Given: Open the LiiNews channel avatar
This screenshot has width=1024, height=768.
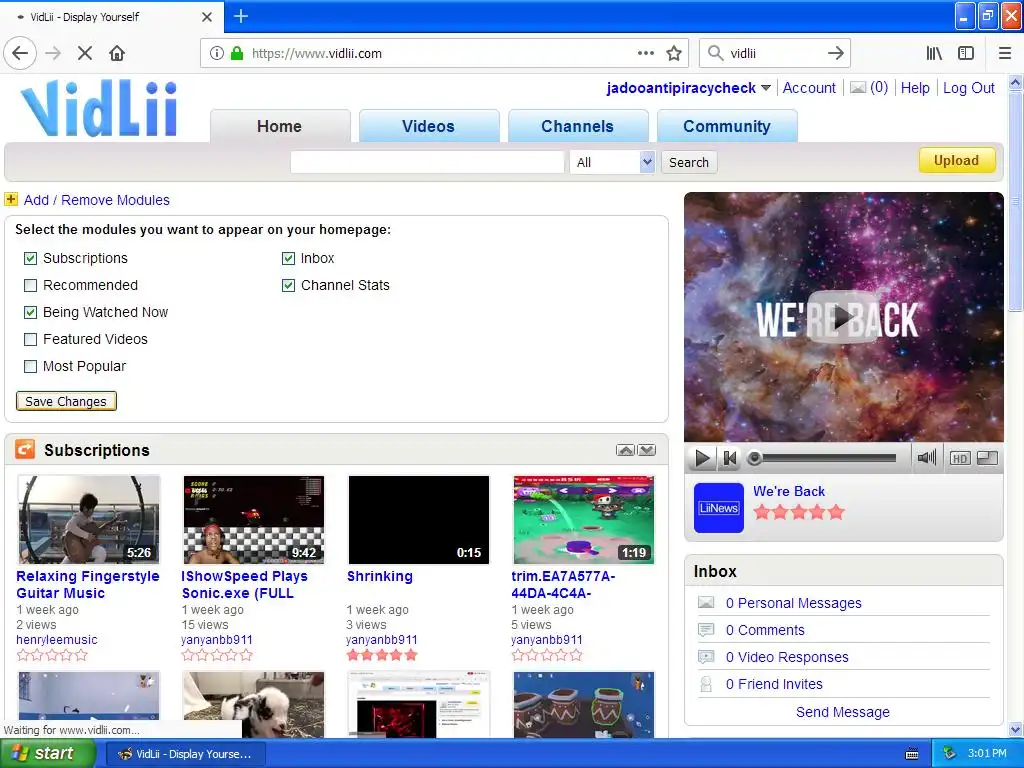Looking at the screenshot, I should coord(718,507).
